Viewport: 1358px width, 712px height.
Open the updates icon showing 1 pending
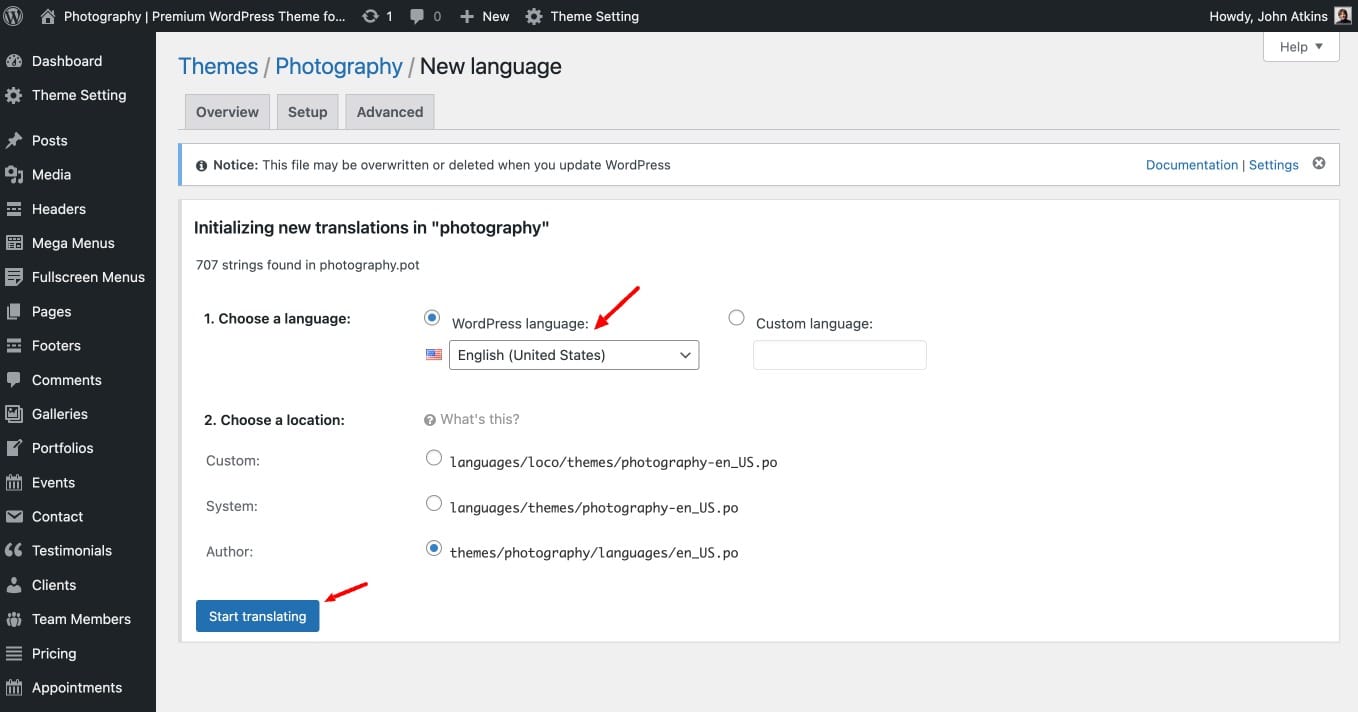click(x=370, y=16)
